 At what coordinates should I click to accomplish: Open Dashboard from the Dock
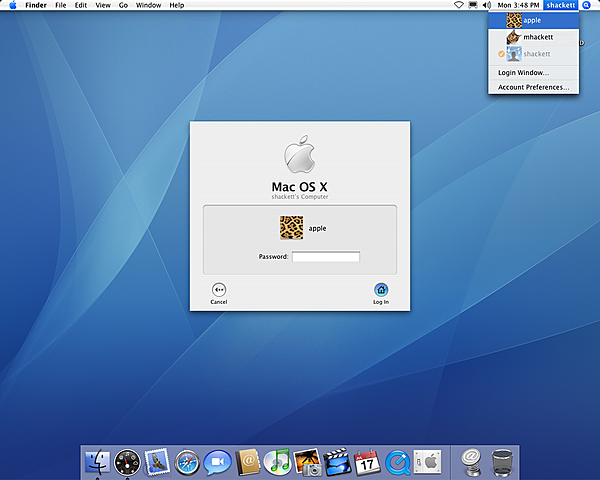127,462
